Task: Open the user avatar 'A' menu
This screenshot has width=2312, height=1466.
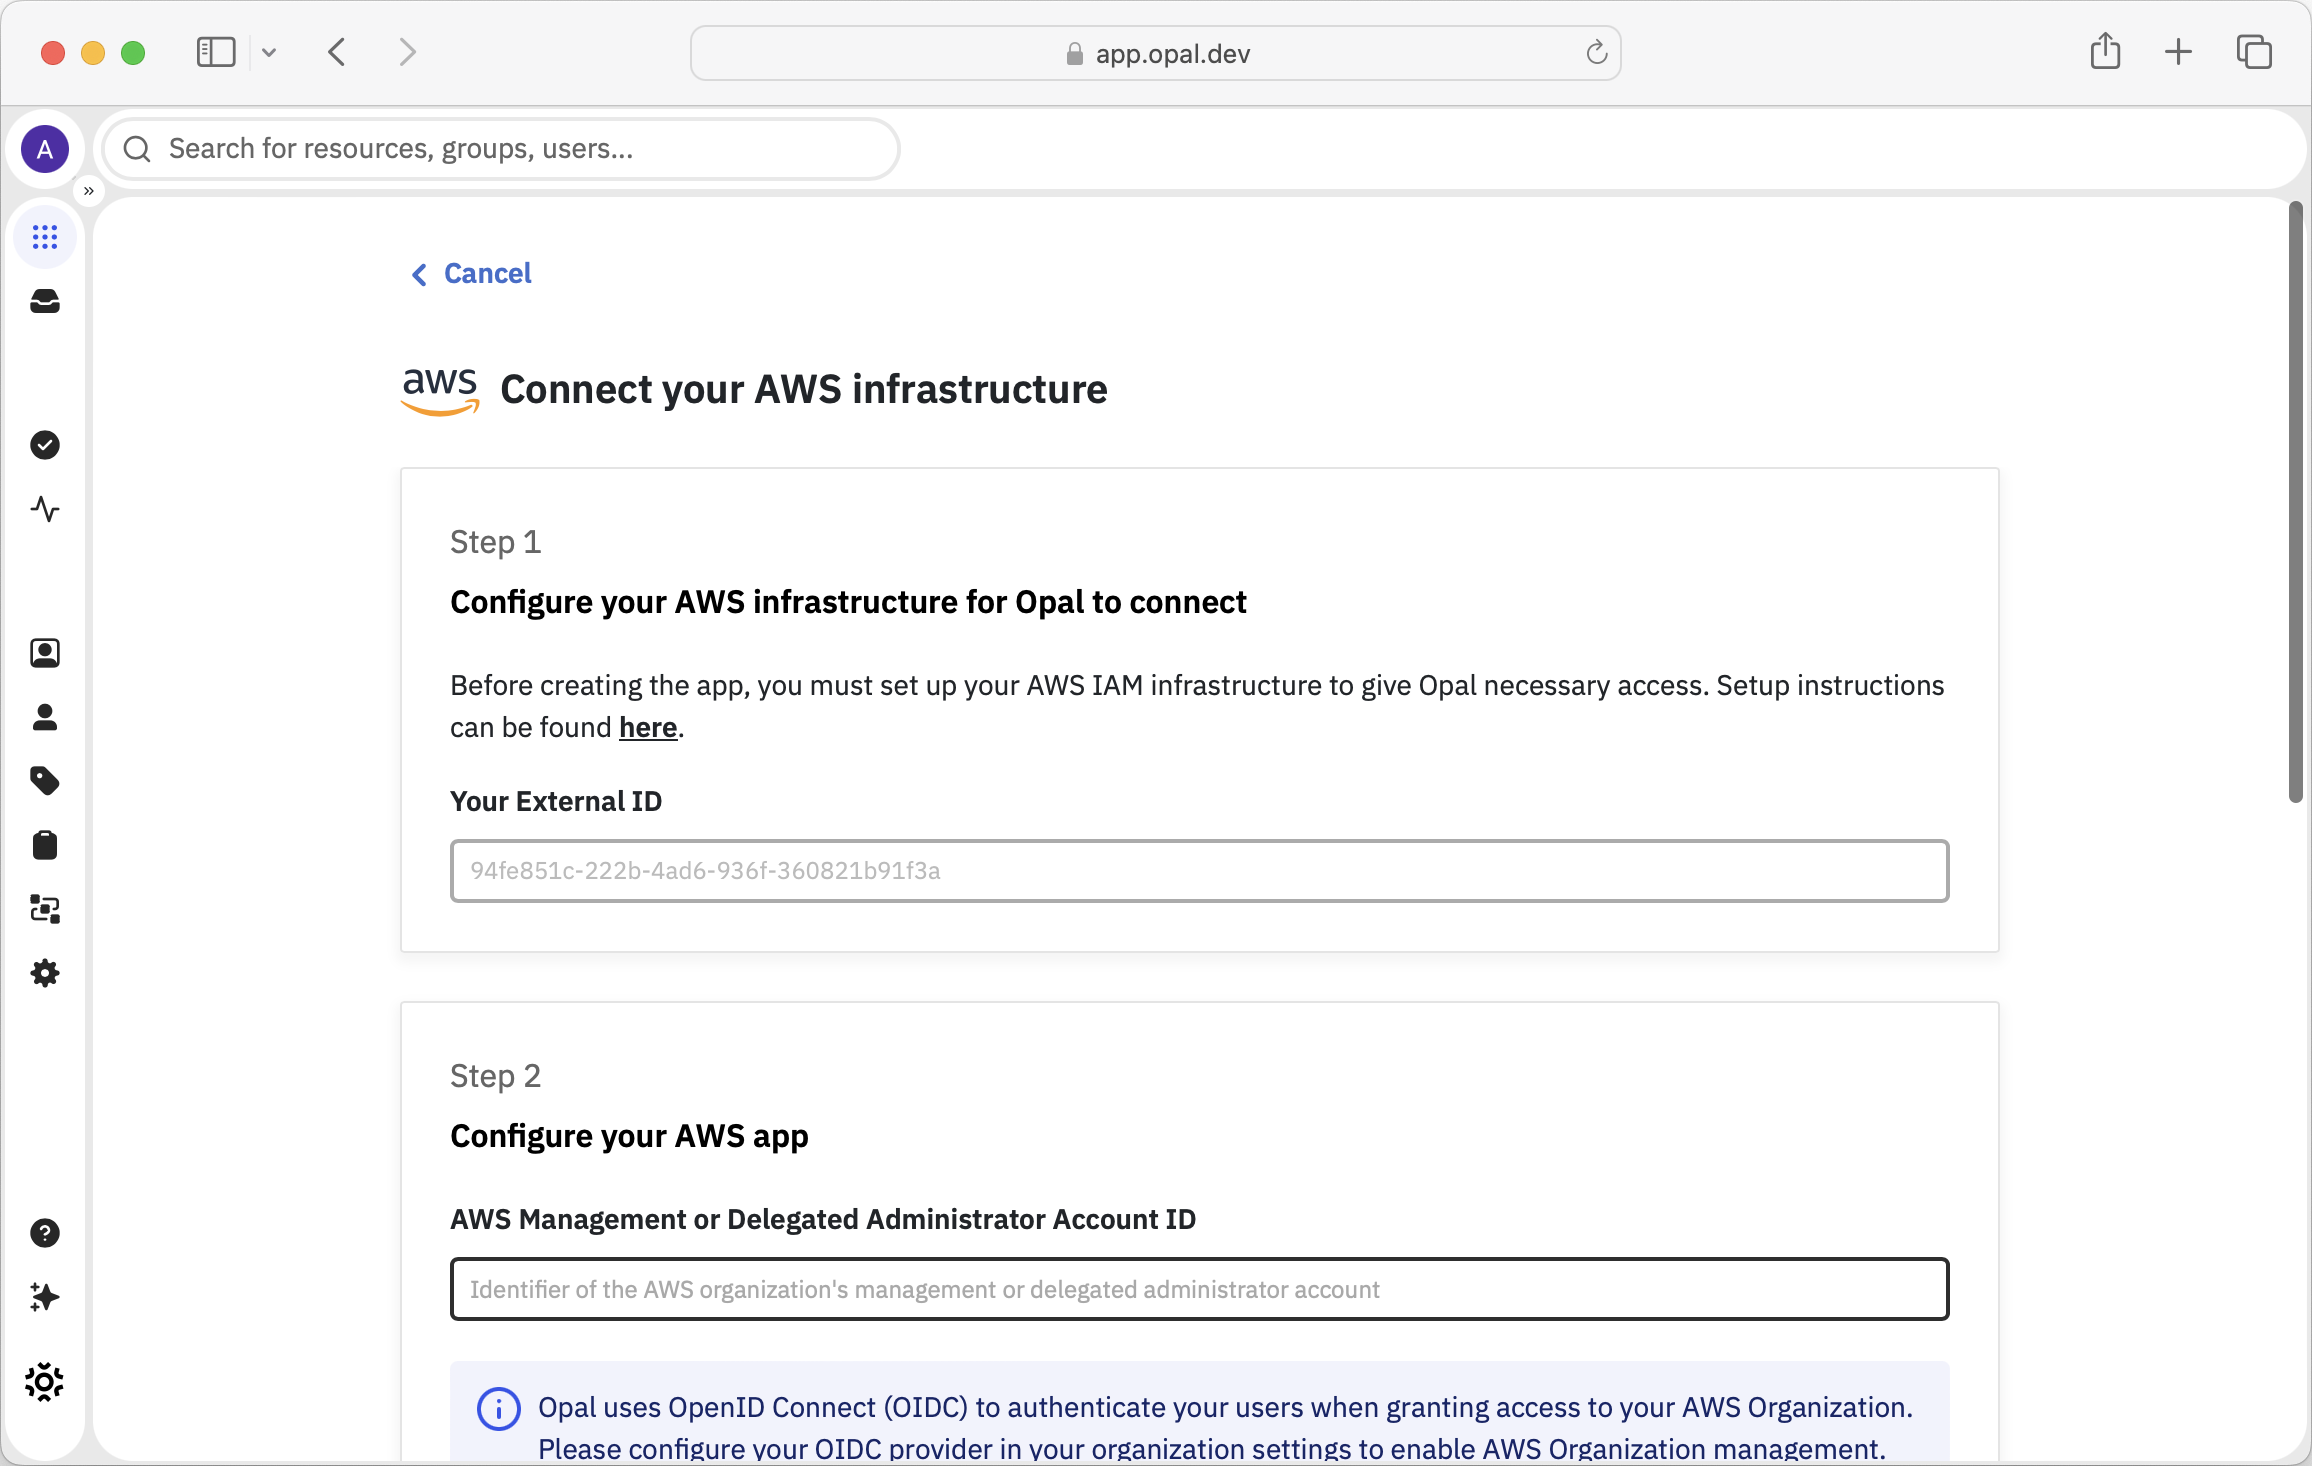Action: tap(45, 149)
